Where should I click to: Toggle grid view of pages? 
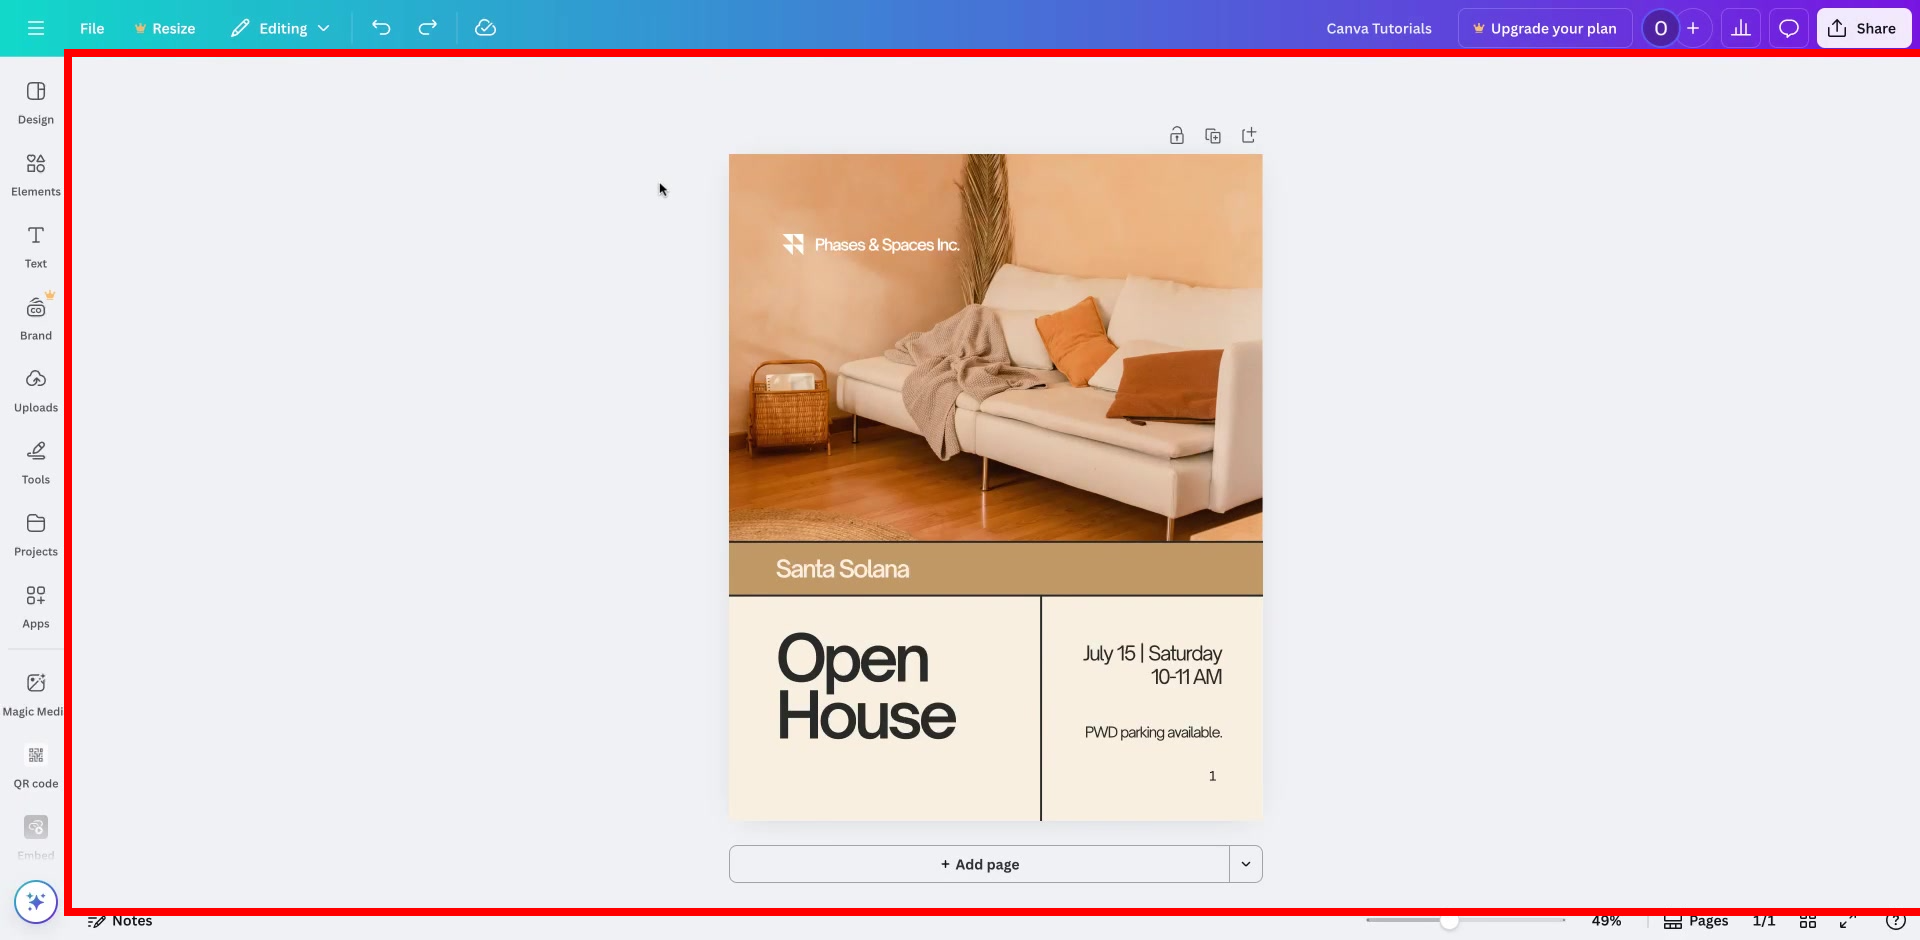(x=1808, y=921)
